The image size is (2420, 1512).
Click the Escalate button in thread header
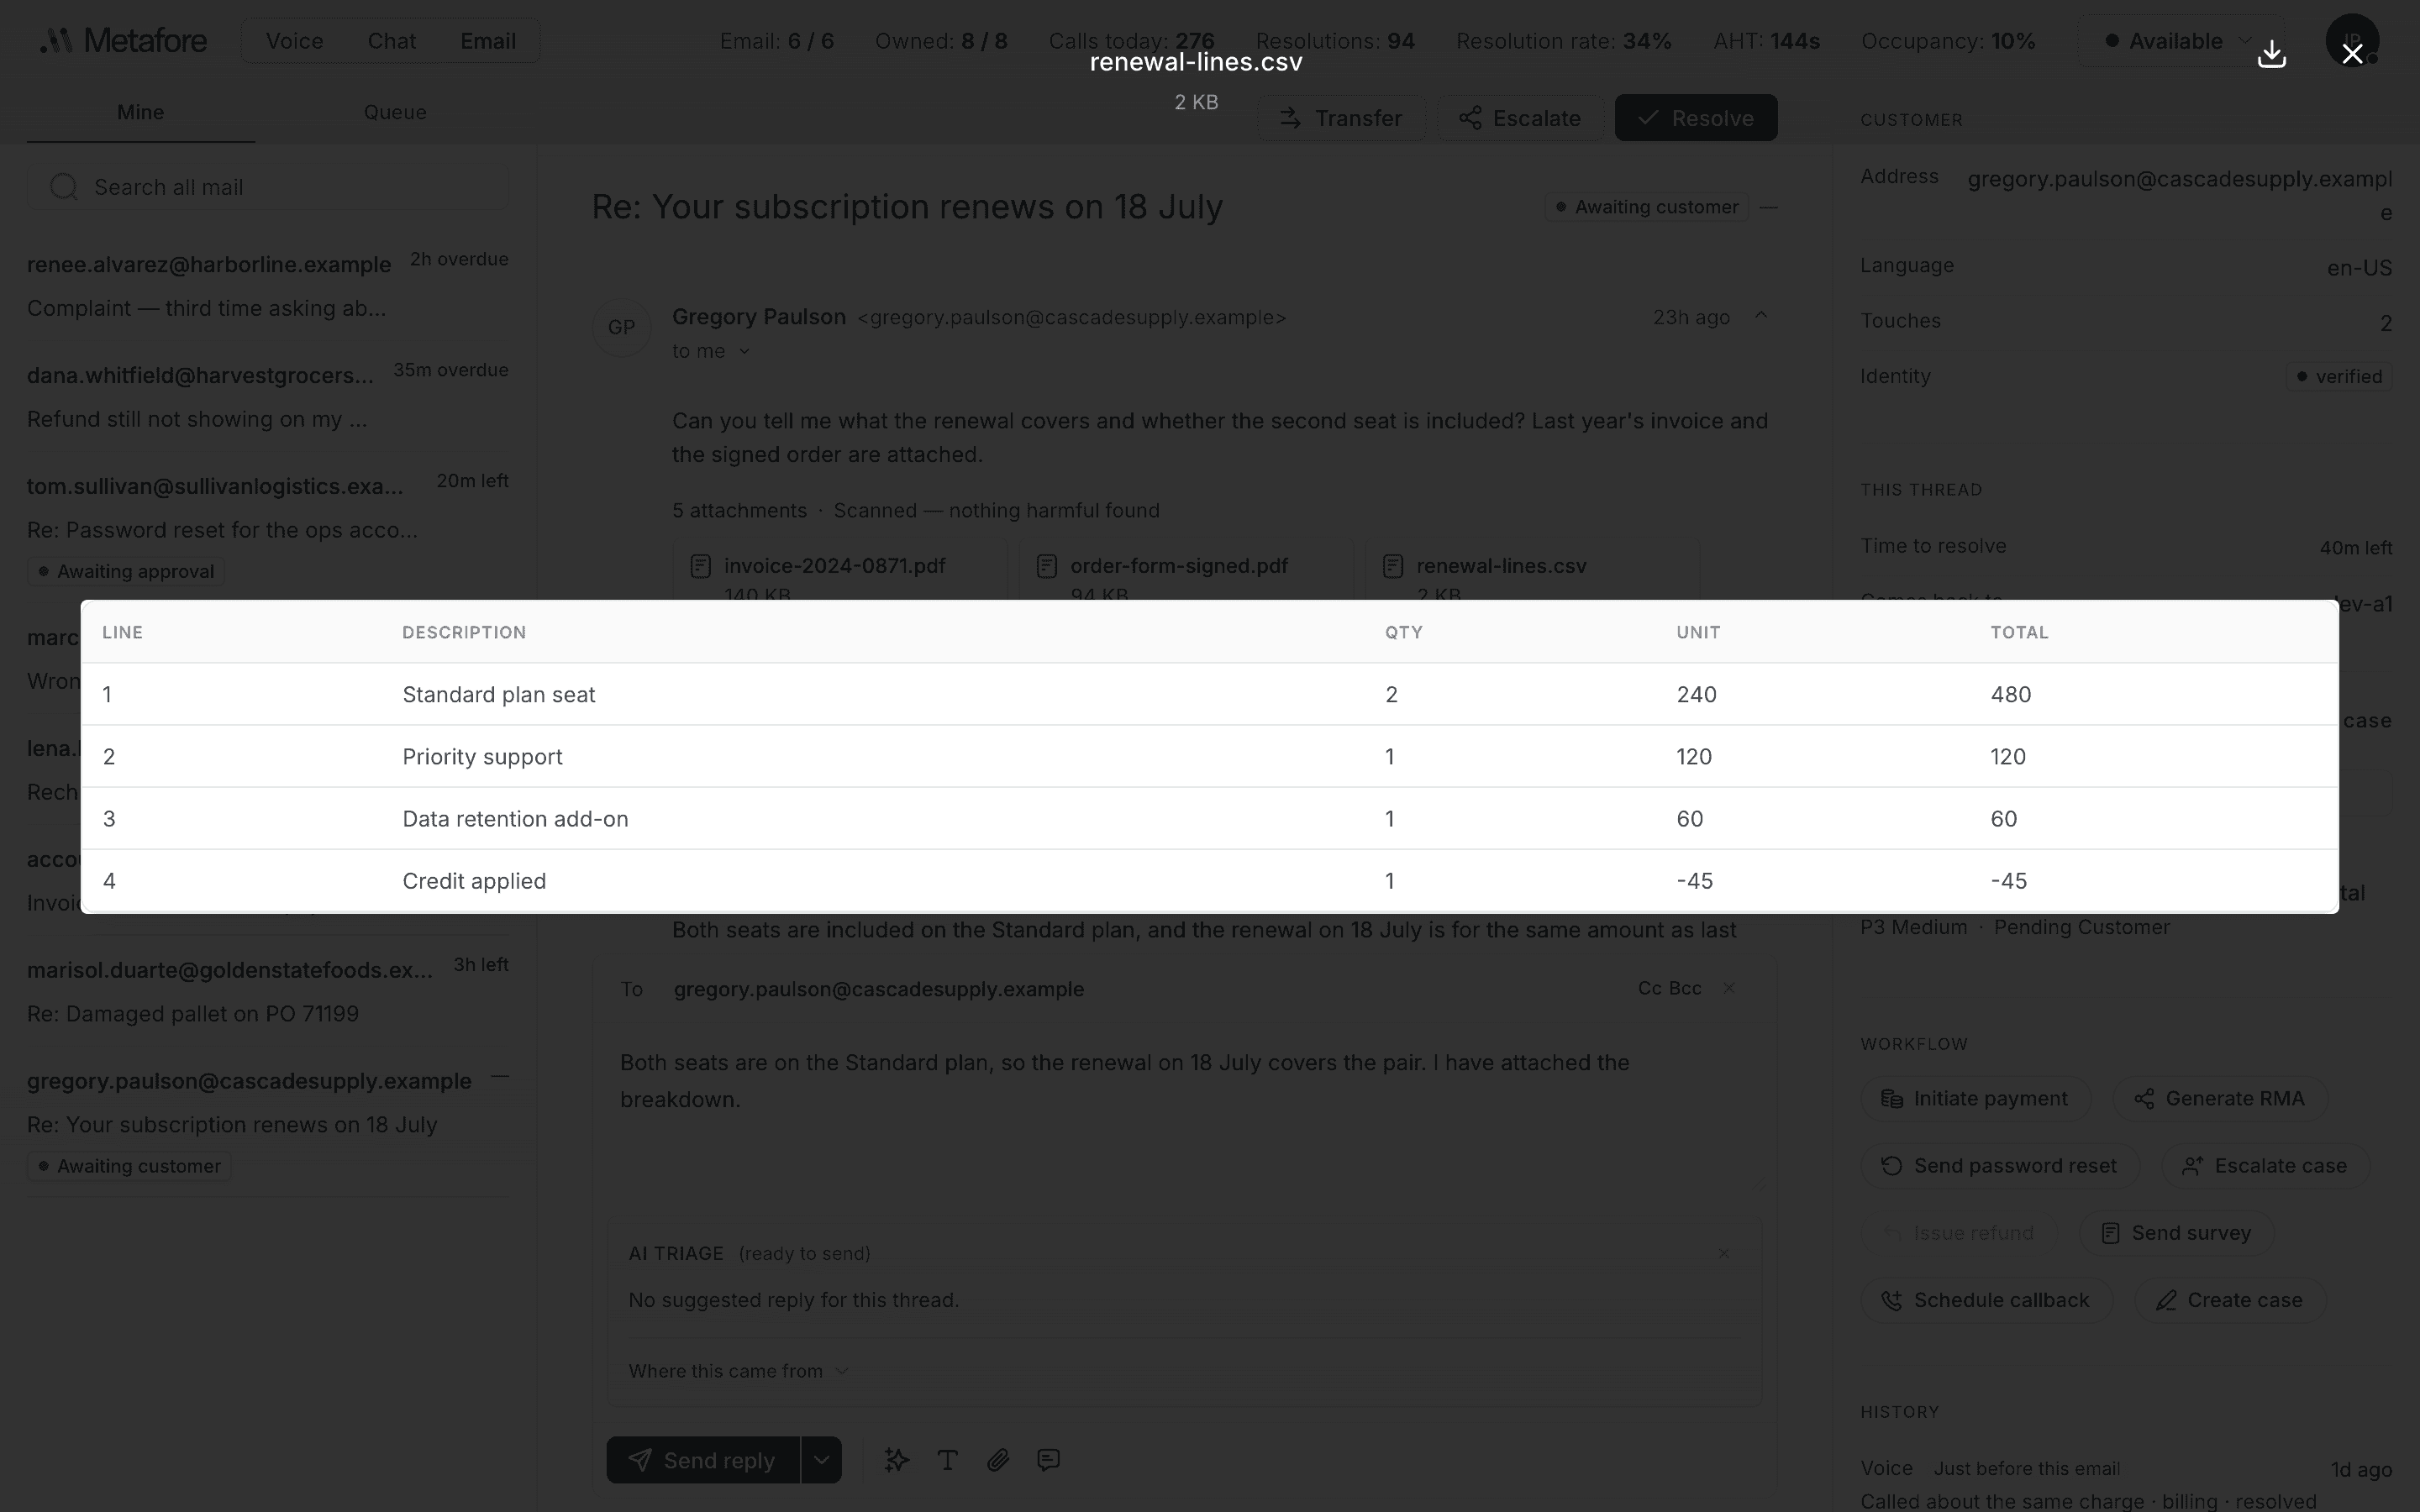tap(1520, 118)
